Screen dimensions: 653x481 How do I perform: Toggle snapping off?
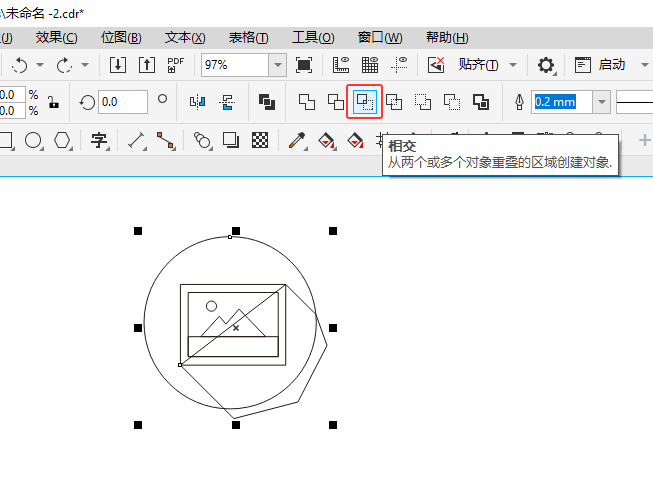[x=436, y=65]
